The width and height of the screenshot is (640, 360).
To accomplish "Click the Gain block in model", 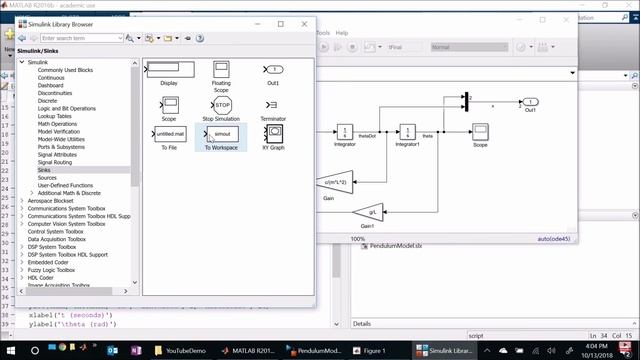I will 336,182.
